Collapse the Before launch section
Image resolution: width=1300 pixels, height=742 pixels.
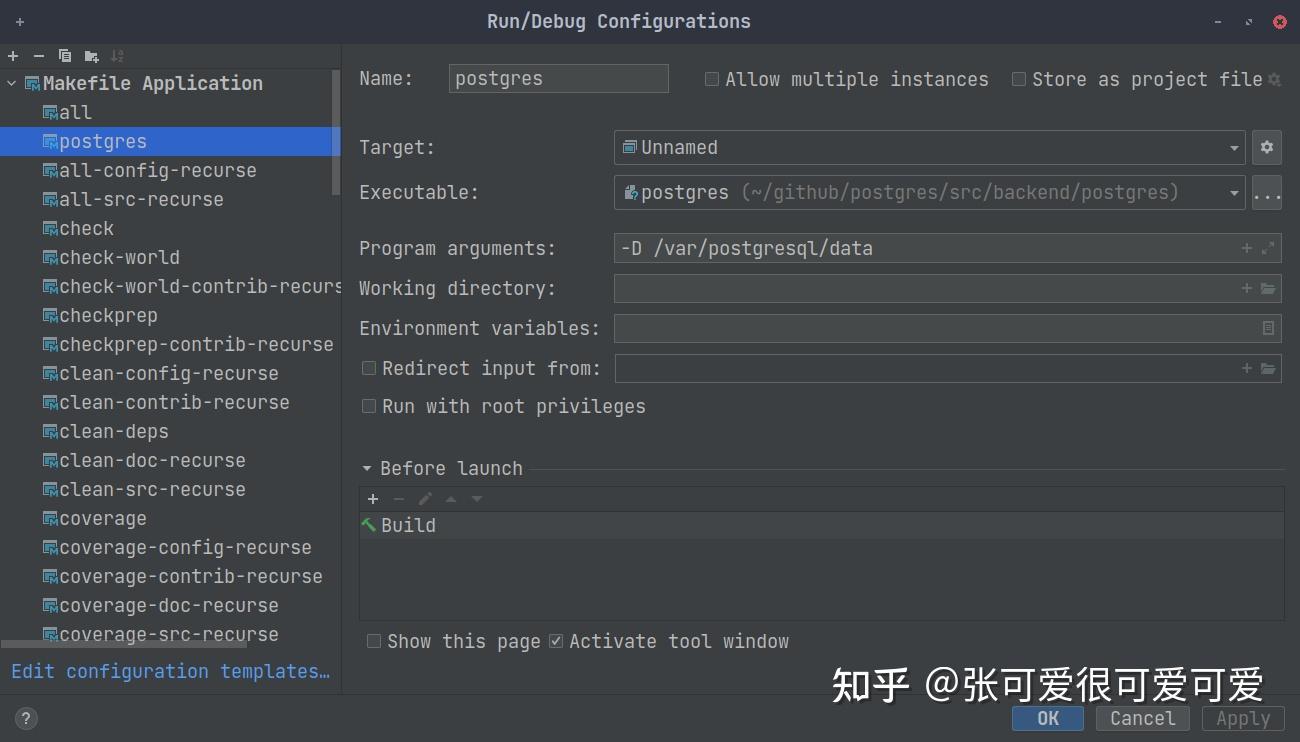366,468
